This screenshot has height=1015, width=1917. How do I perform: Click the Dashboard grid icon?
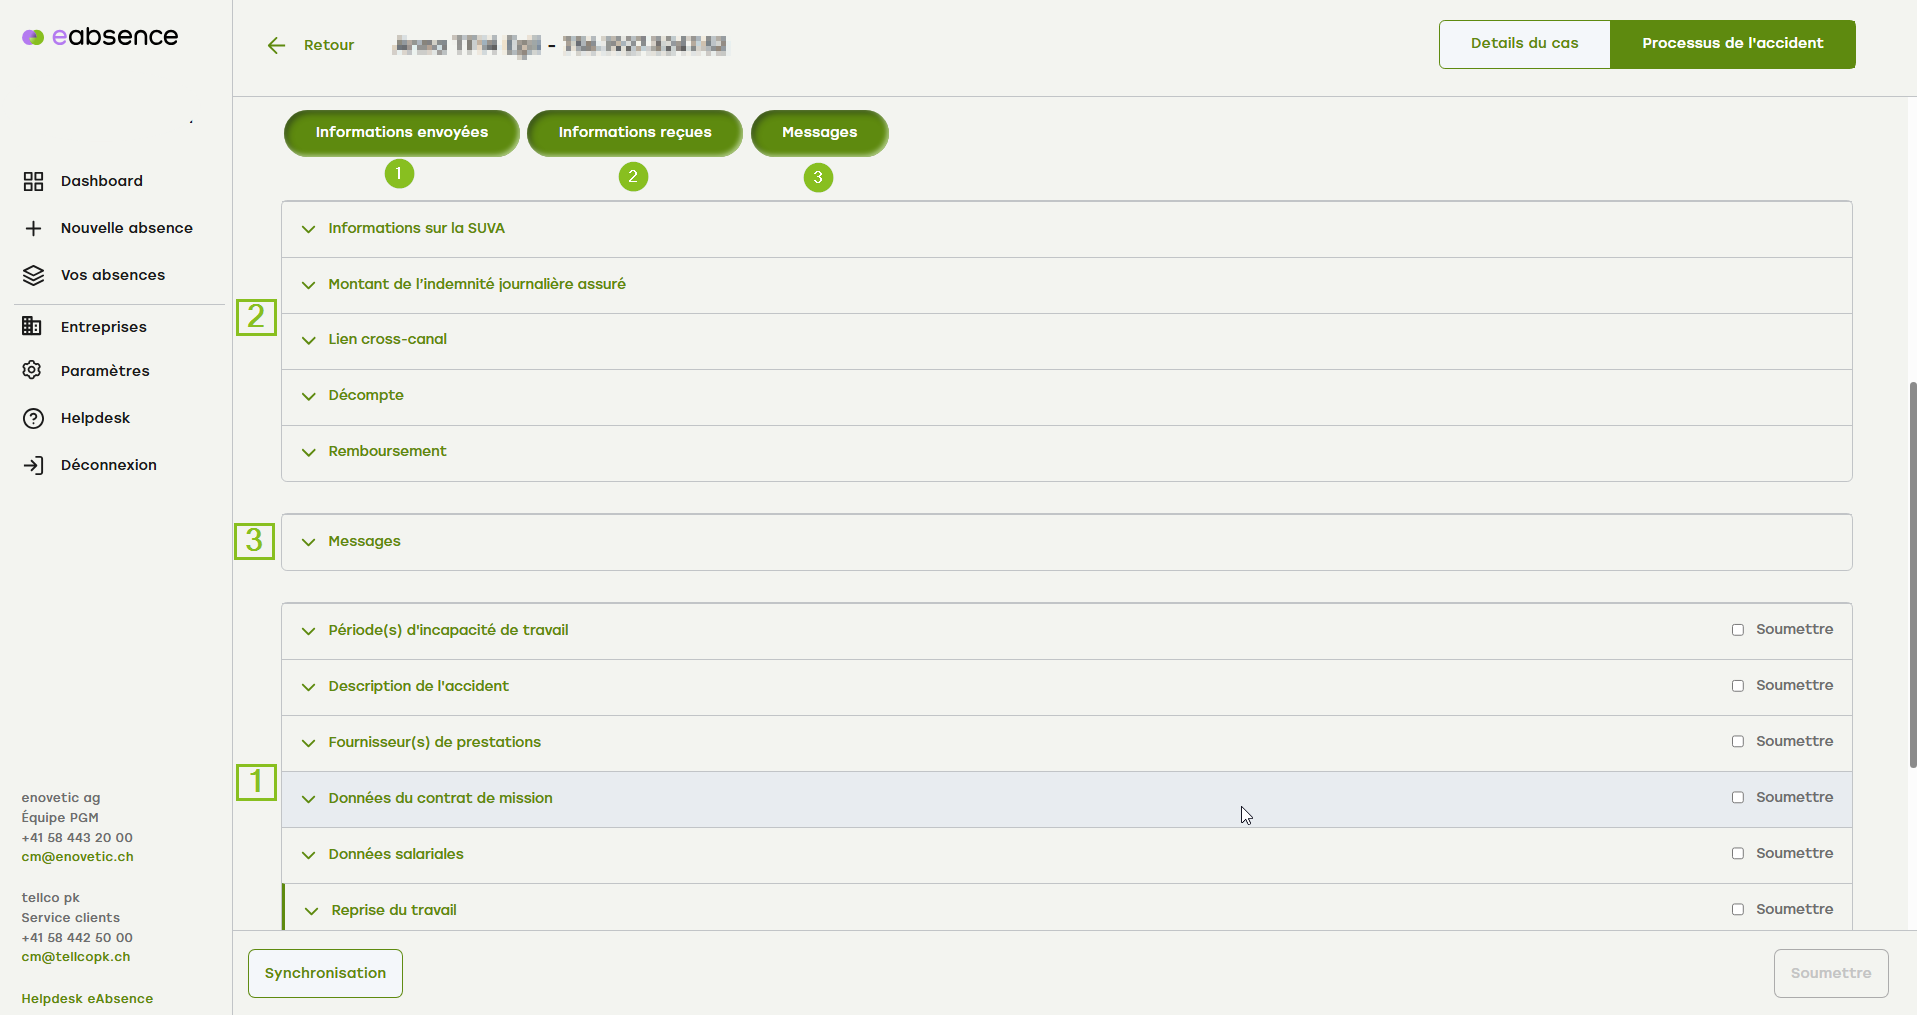(x=33, y=181)
